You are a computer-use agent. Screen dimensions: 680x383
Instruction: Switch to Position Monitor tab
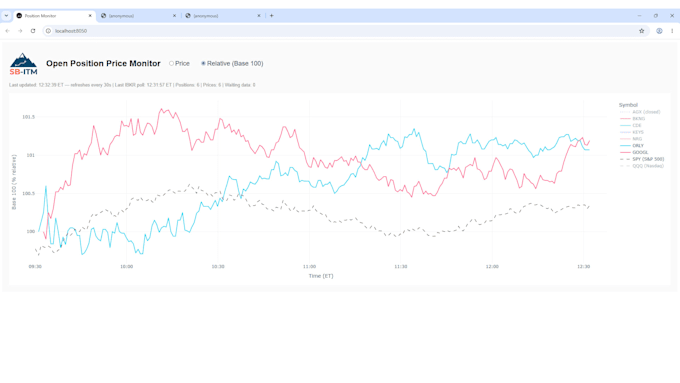(55, 16)
